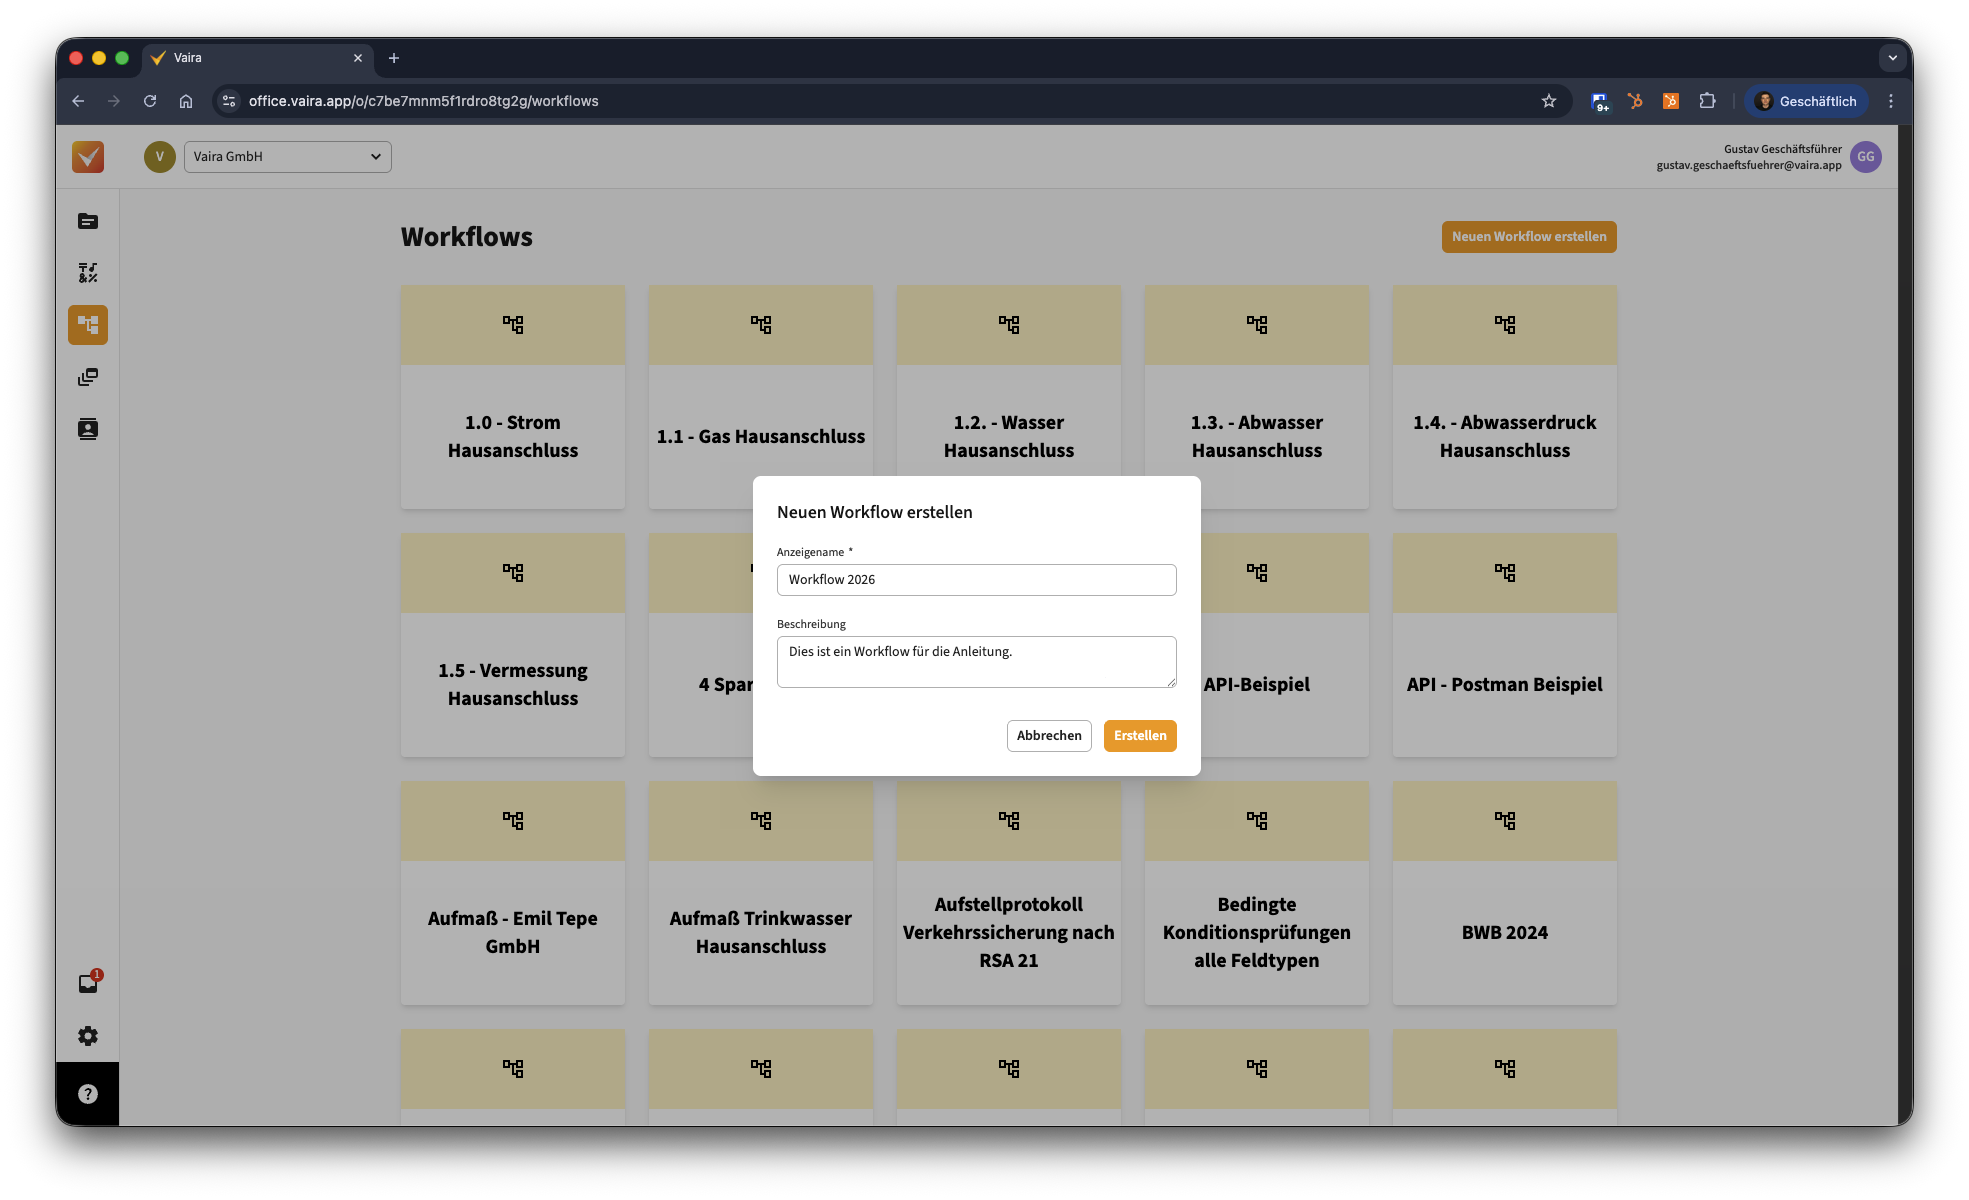The height and width of the screenshot is (1200, 1969).
Task: Open the documents sidebar icon
Action: point(88,221)
